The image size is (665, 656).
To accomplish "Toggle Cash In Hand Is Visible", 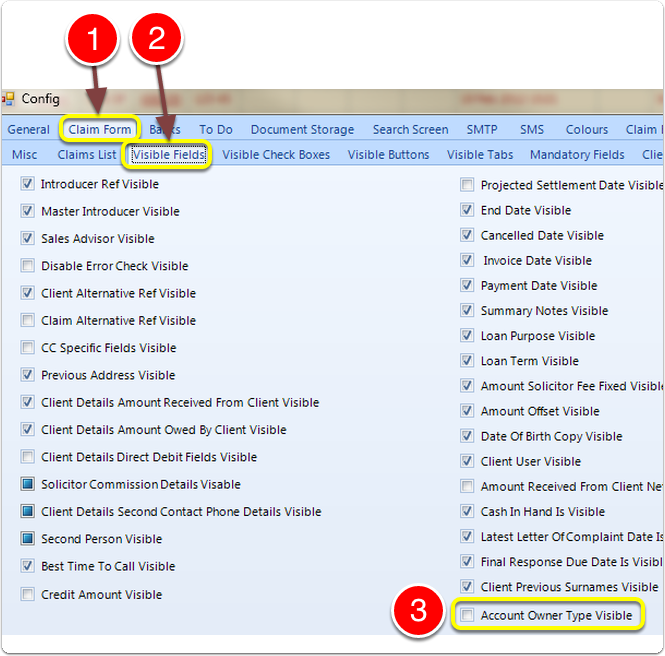I will 467,511.
